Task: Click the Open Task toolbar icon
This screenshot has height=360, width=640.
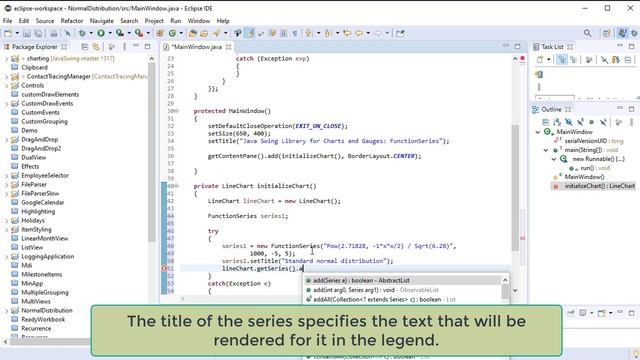Action: tap(204, 33)
